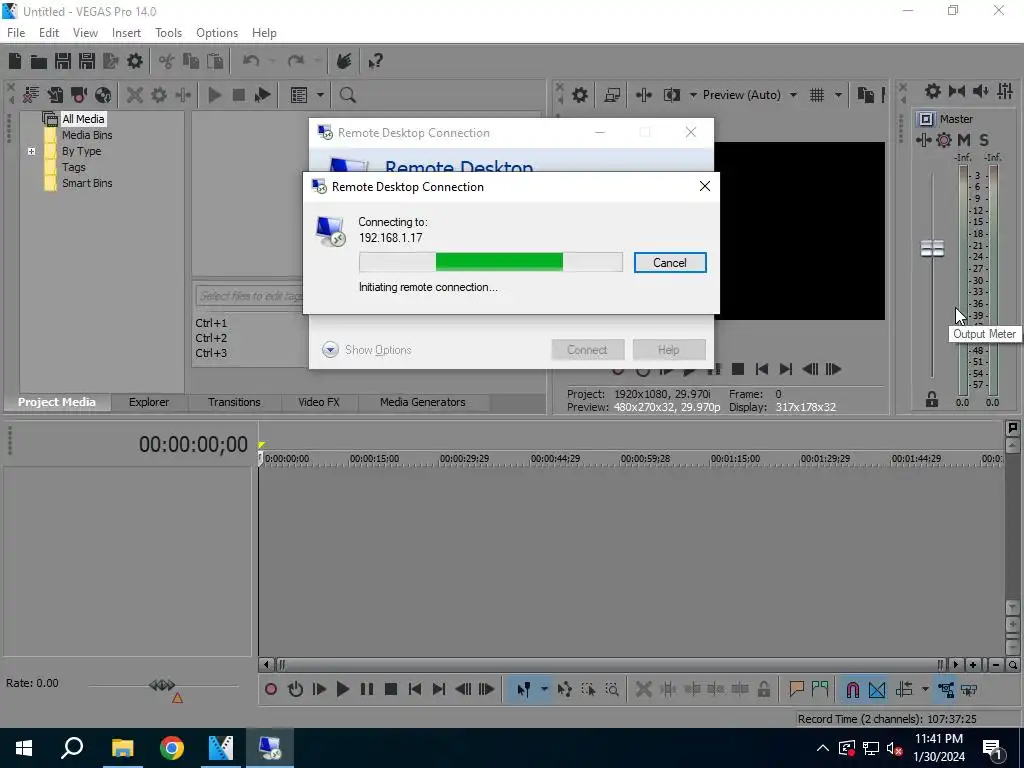Open the File menu
Image resolution: width=1024 pixels, height=768 pixels.
[16, 33]
